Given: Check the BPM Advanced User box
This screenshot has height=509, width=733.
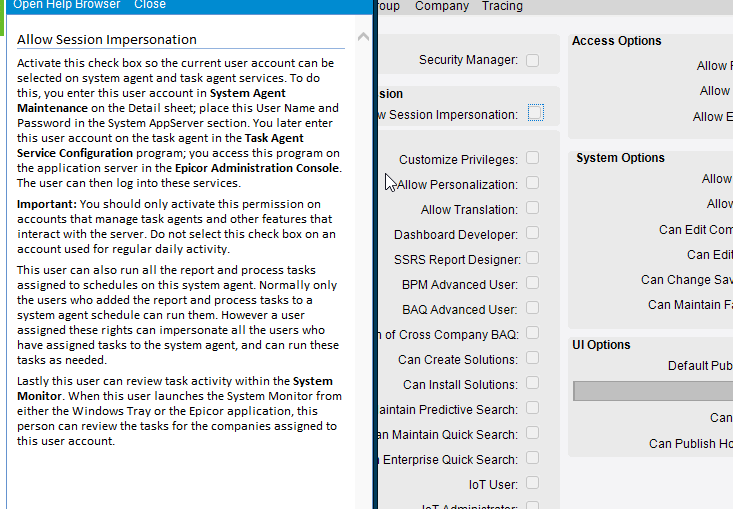Looking at the screenshot, I should [533, 283].
